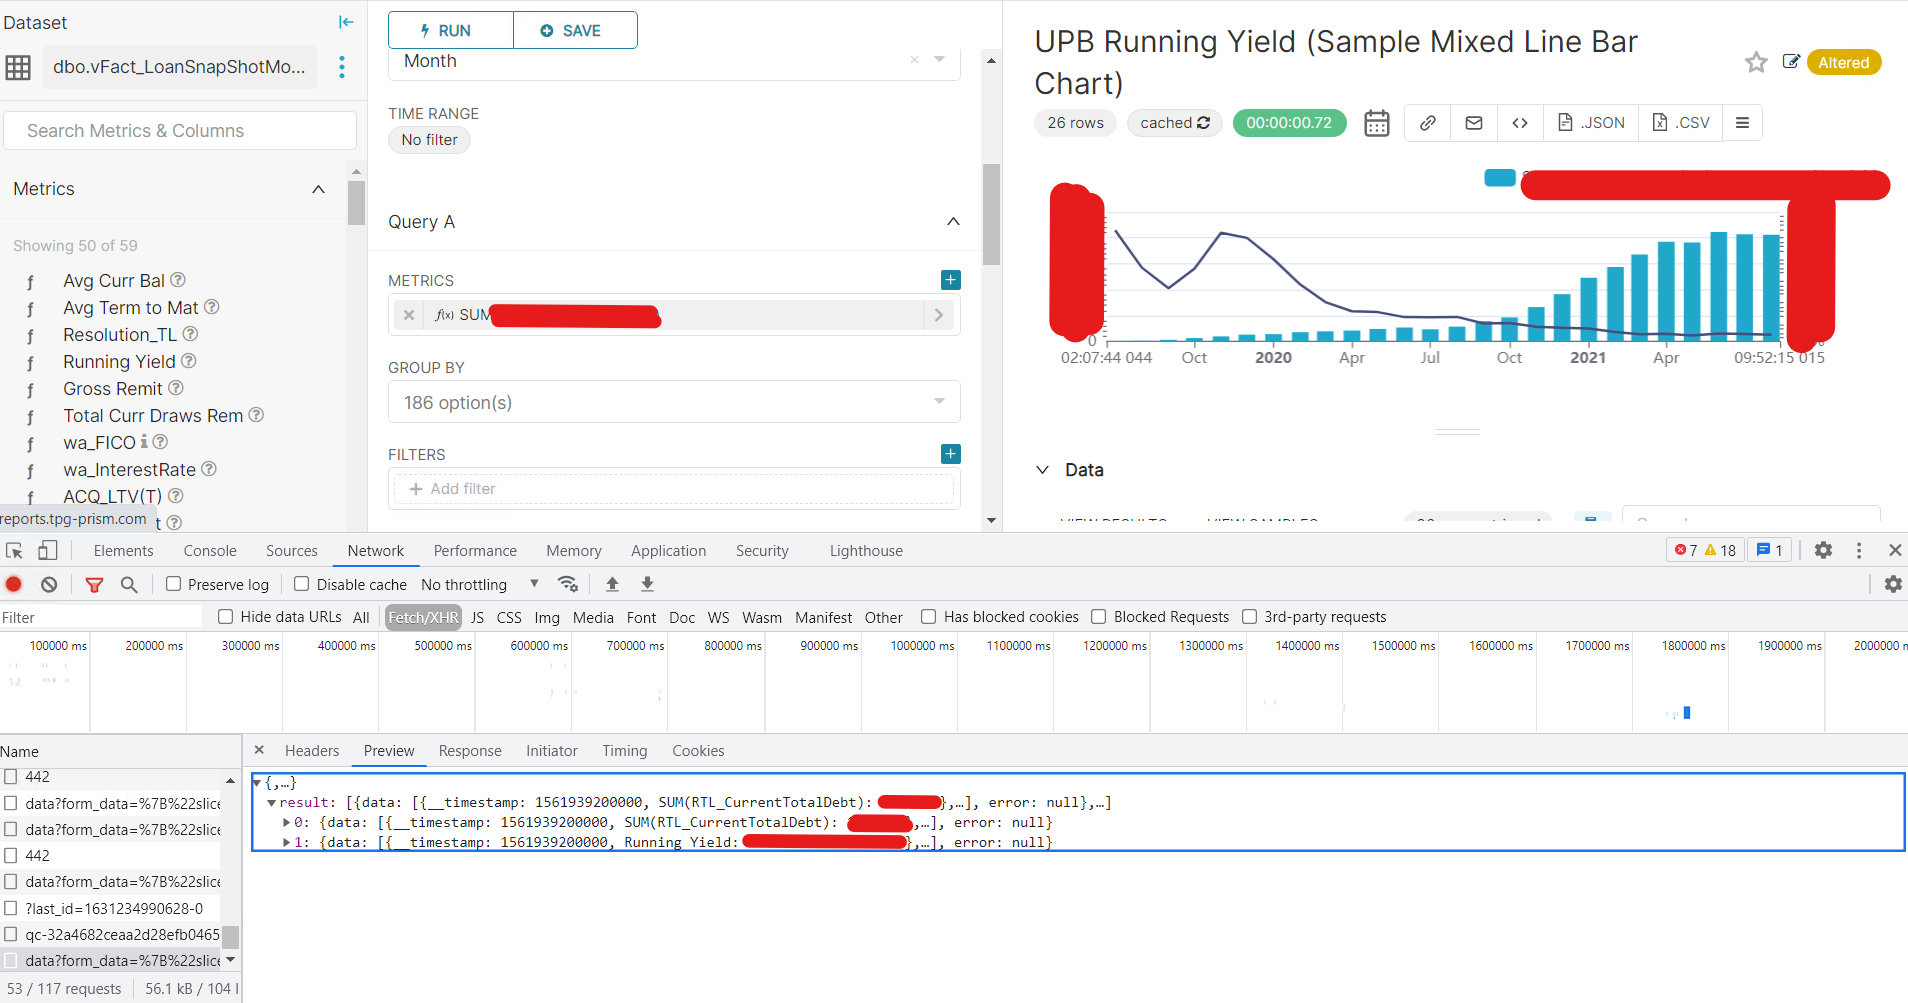The height and width of the screenshot is (1003, 1908).
Task: Check Disable cache in DevTools
Action: [x=301, y=584]
